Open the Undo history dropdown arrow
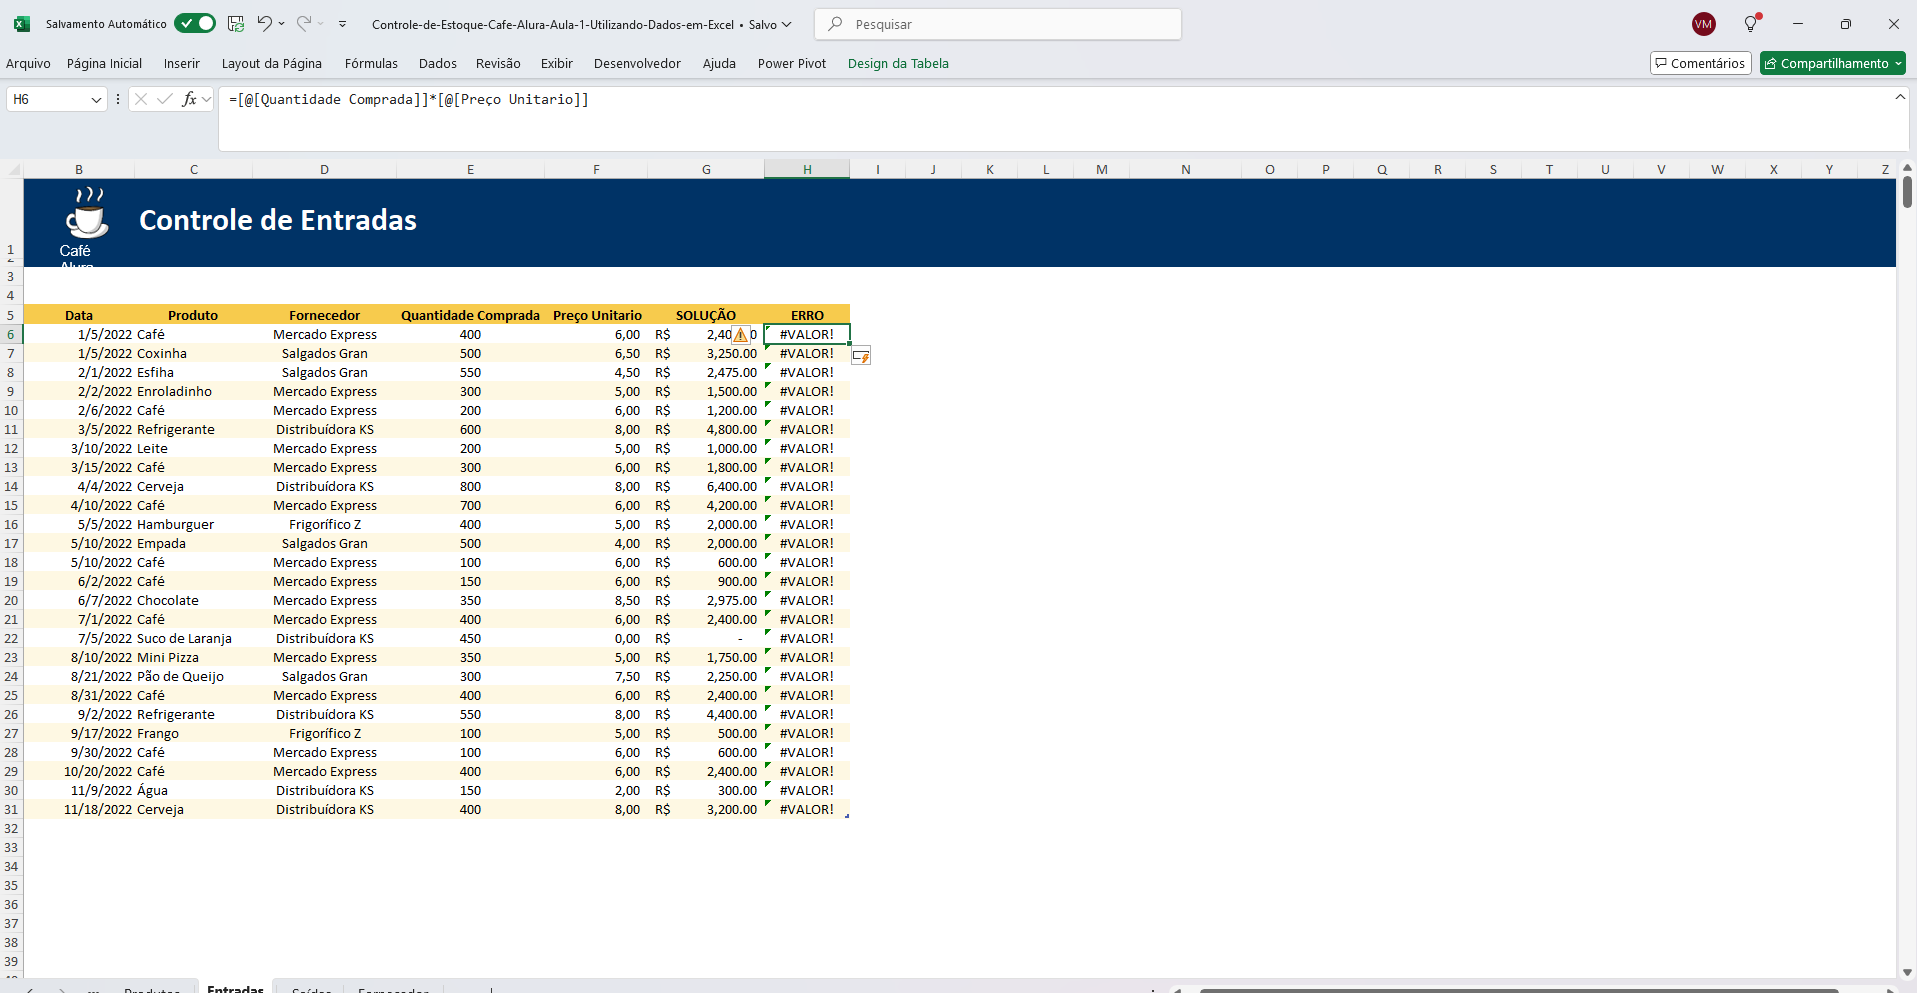The image size is (1917, 993). 282,24
